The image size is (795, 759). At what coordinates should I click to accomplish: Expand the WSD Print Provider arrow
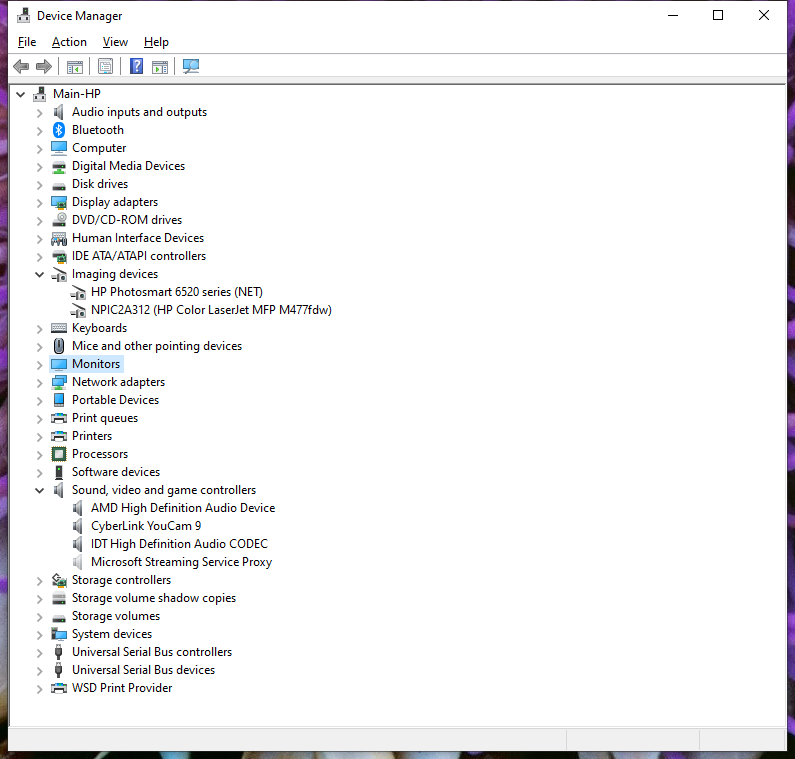pos(40,689)
